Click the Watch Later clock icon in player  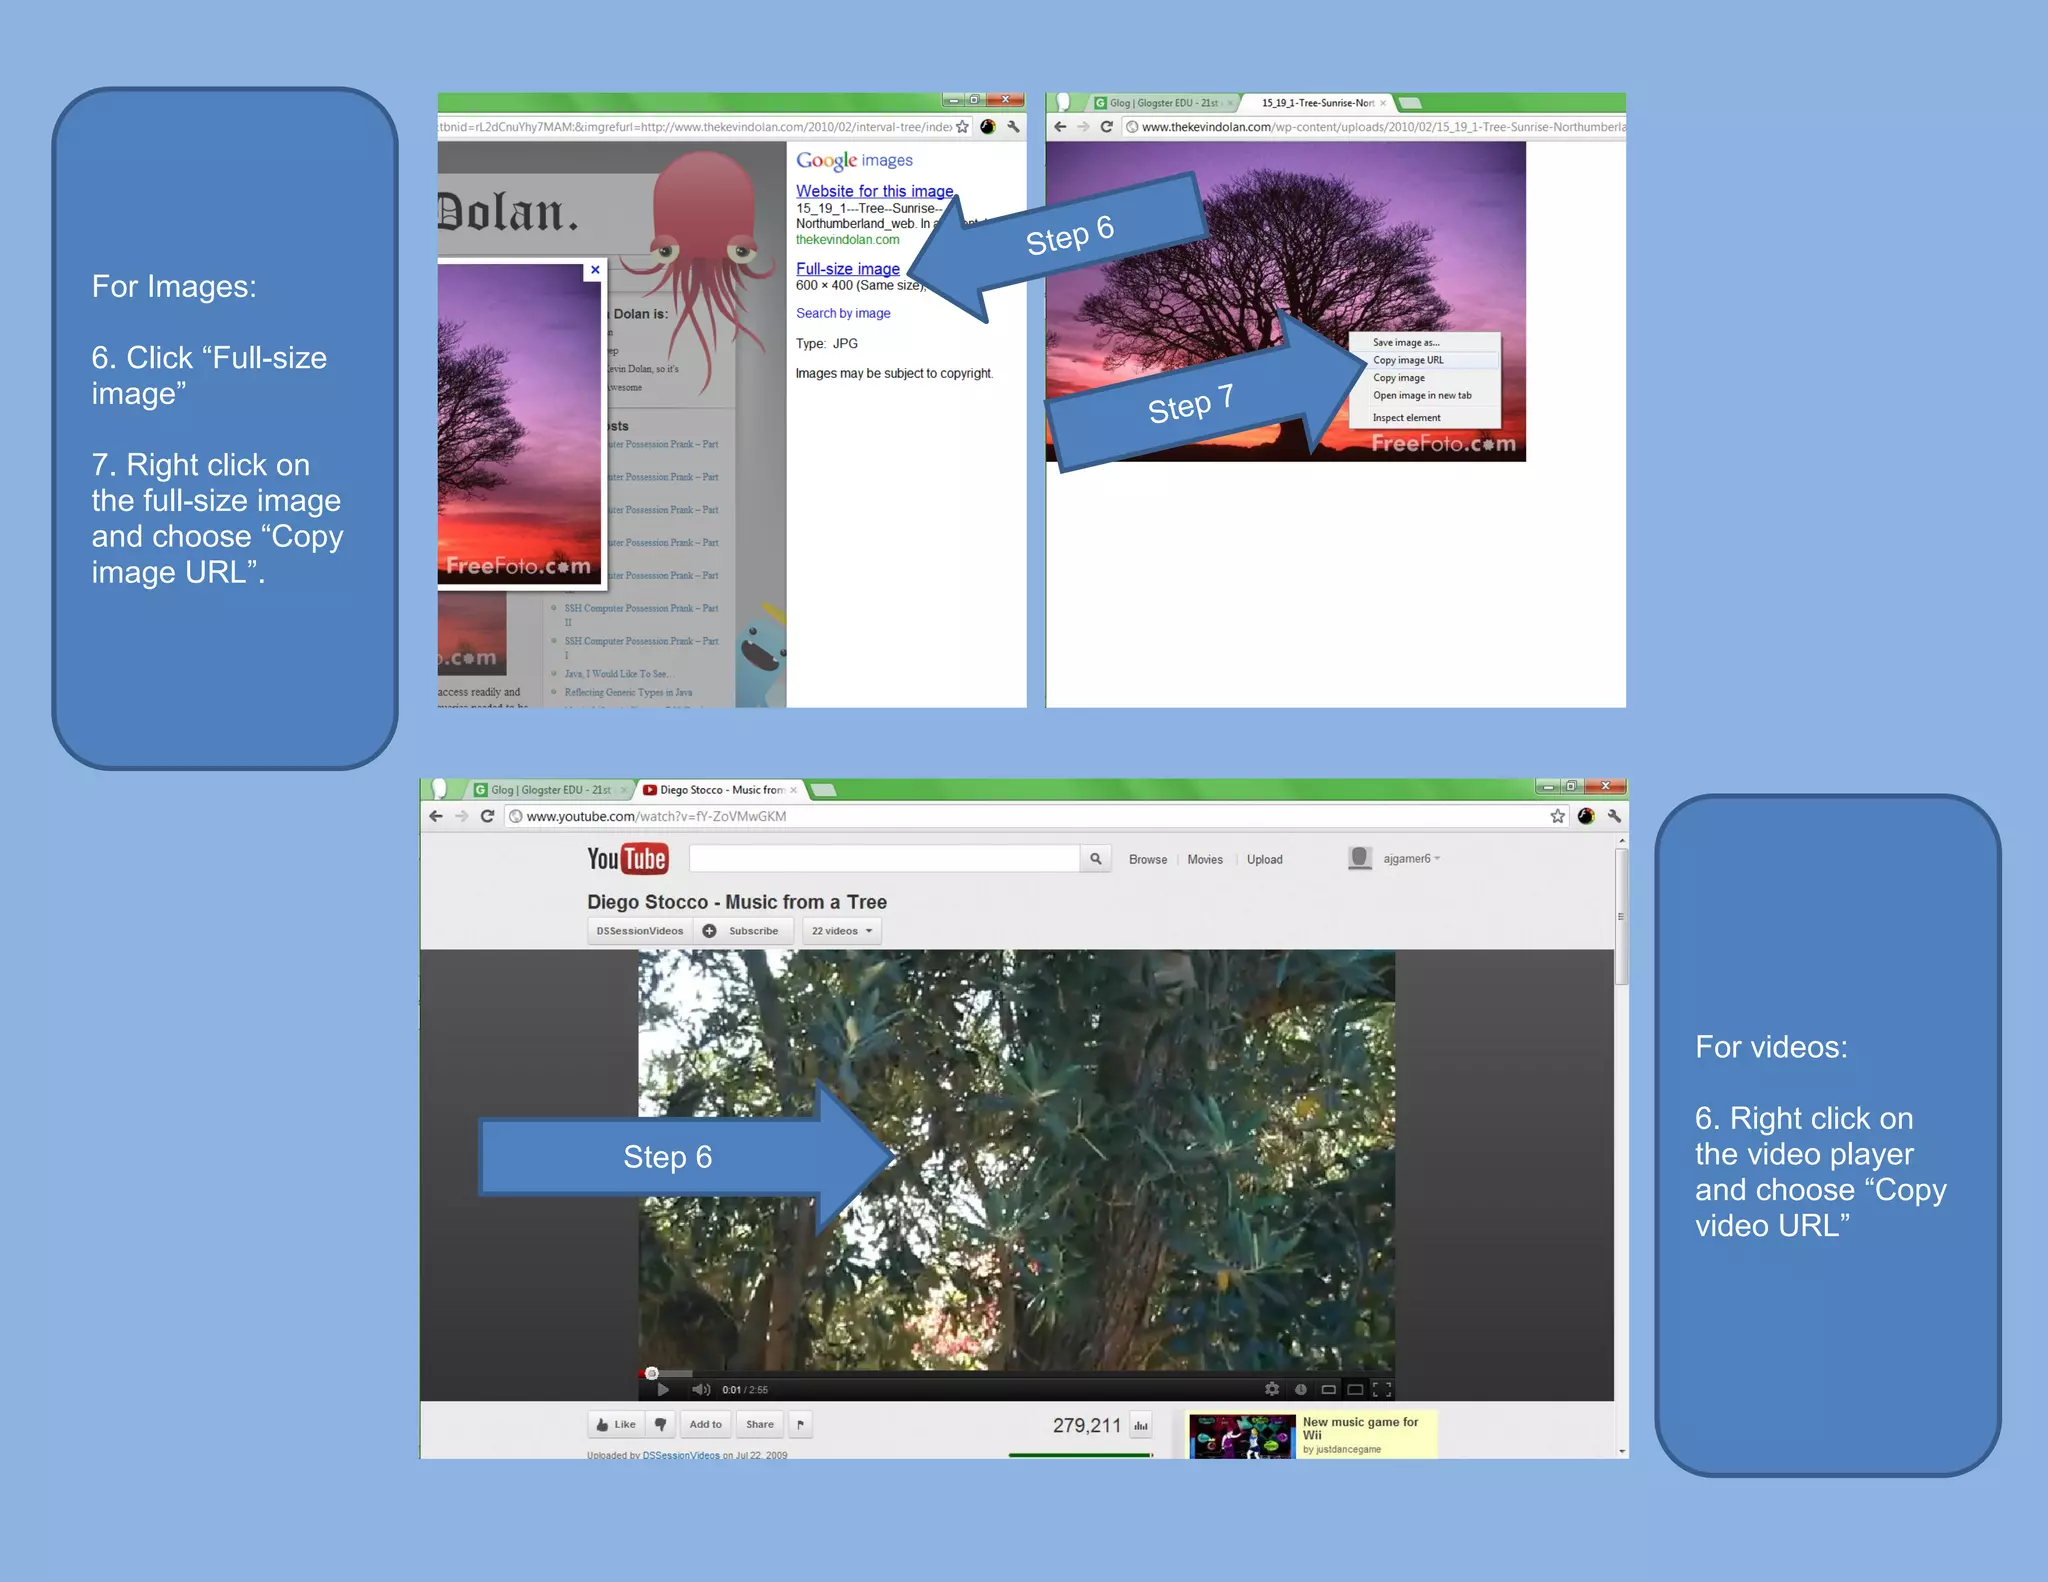[x=1301, y=1388]
